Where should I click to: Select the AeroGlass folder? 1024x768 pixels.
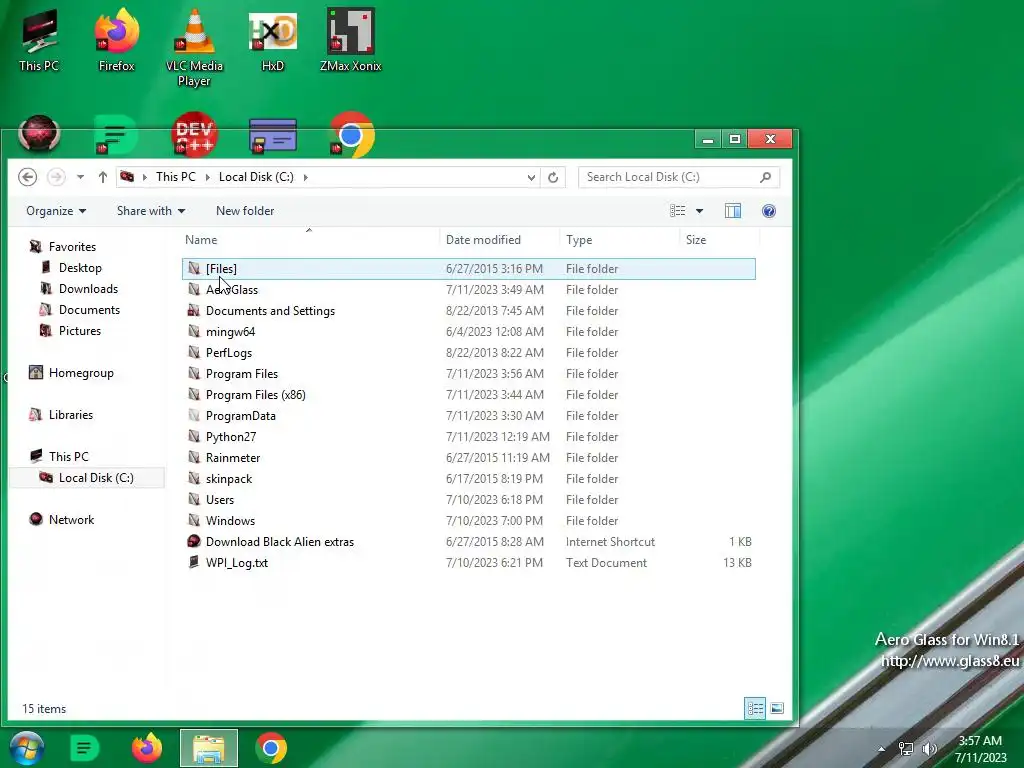coord(468,290)
